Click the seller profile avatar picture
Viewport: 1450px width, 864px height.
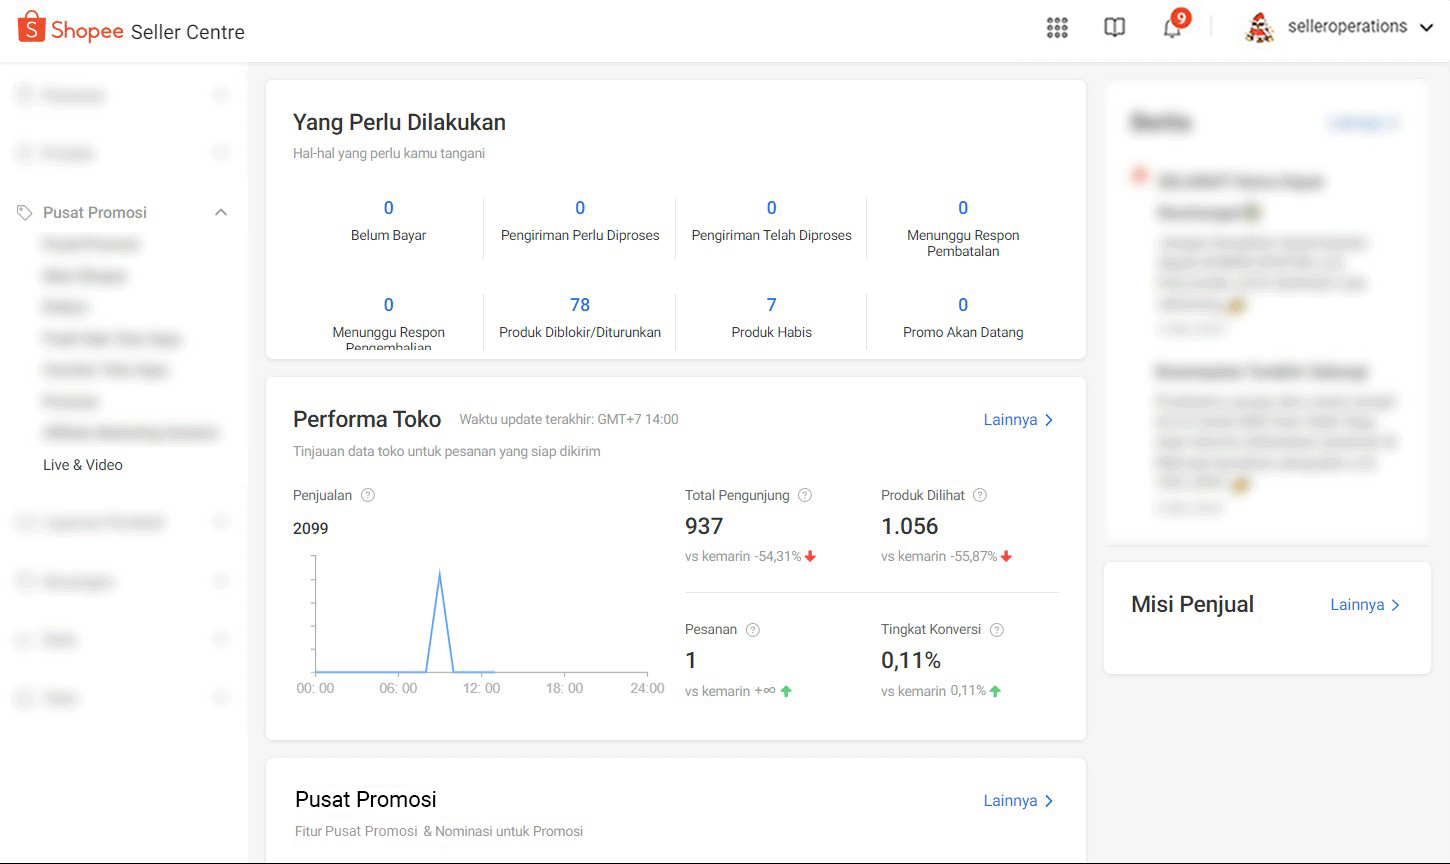tap(1259, 28)
